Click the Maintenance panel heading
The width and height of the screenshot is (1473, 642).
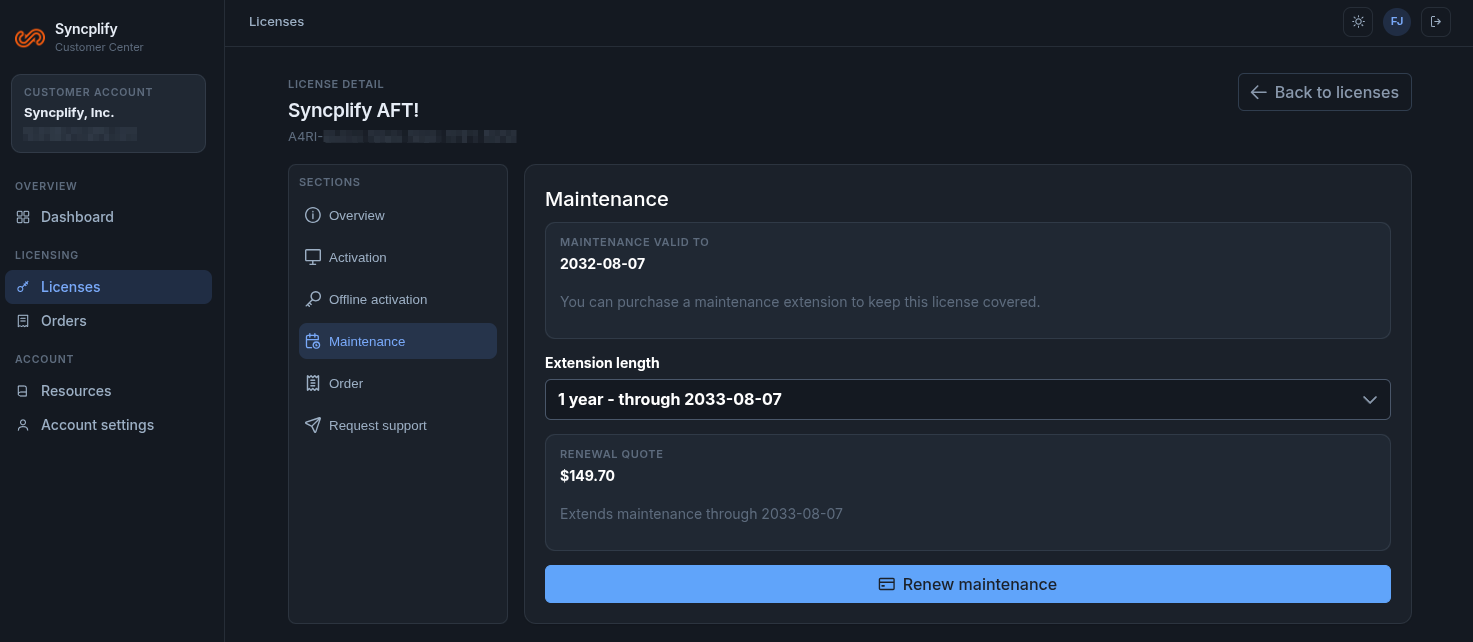click(x=606, y=199)
